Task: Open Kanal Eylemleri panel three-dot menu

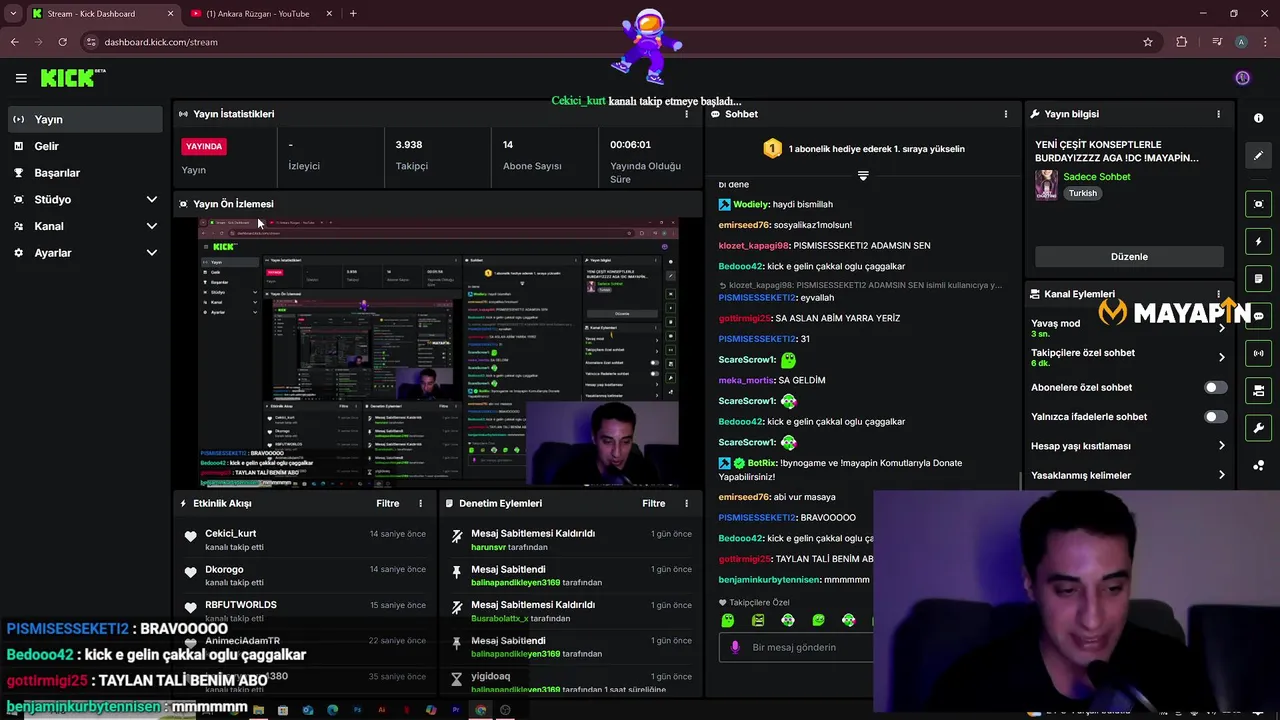Action: (x=1218, y=294)
